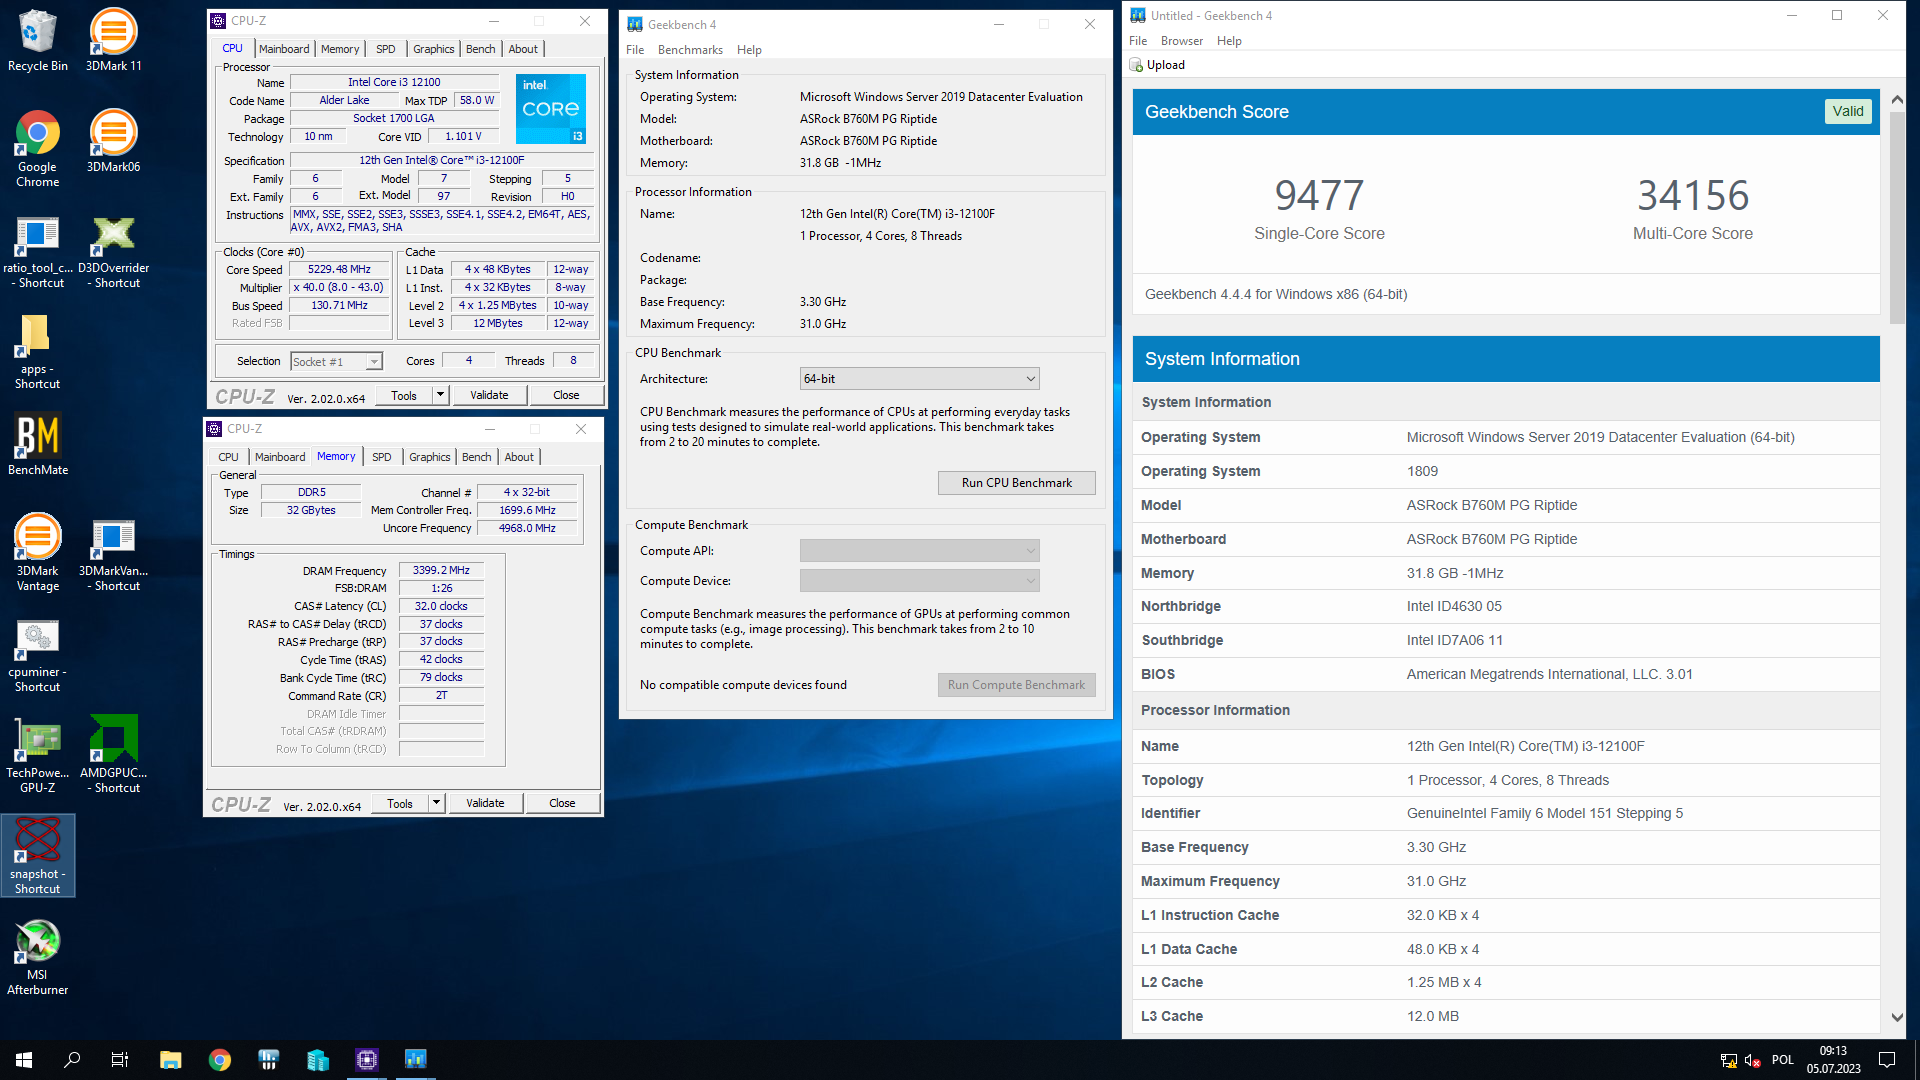Open the Recycle Bin desktop icon

(37, 40)
